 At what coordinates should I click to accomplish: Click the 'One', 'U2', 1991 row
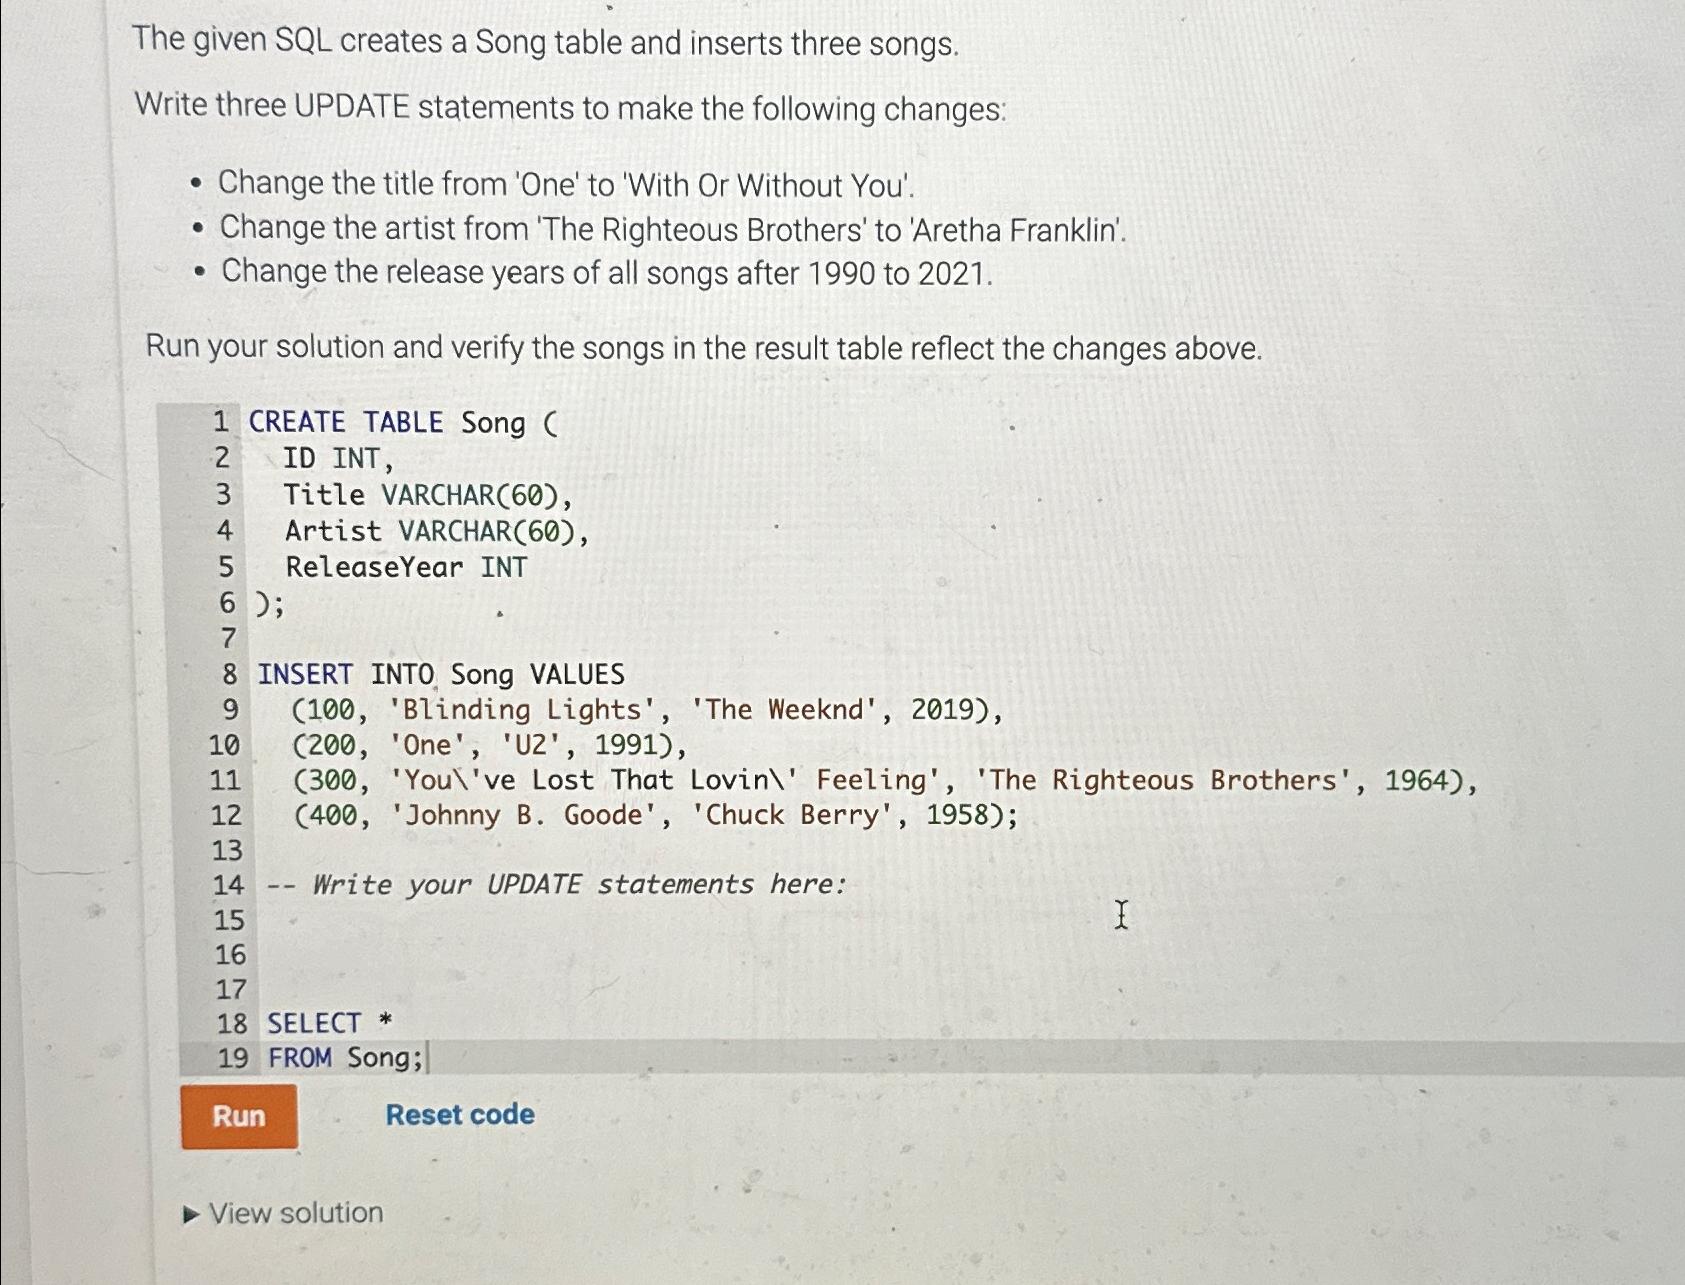click(x=485, y=745)
